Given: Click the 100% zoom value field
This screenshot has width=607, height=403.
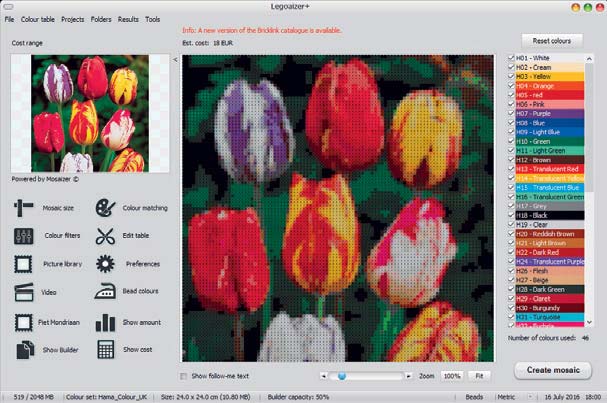Looking at the screenshot, I should click(x=452, y=376).
